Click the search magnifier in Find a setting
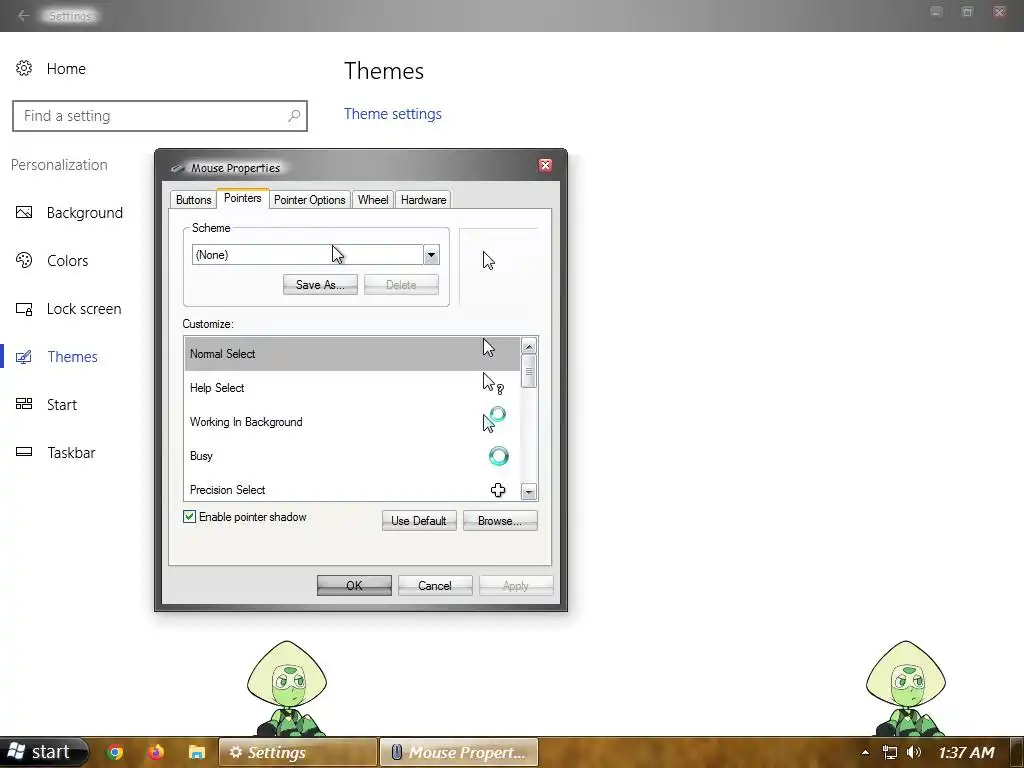Viewport: 1024px width, 768px height. 294,116
